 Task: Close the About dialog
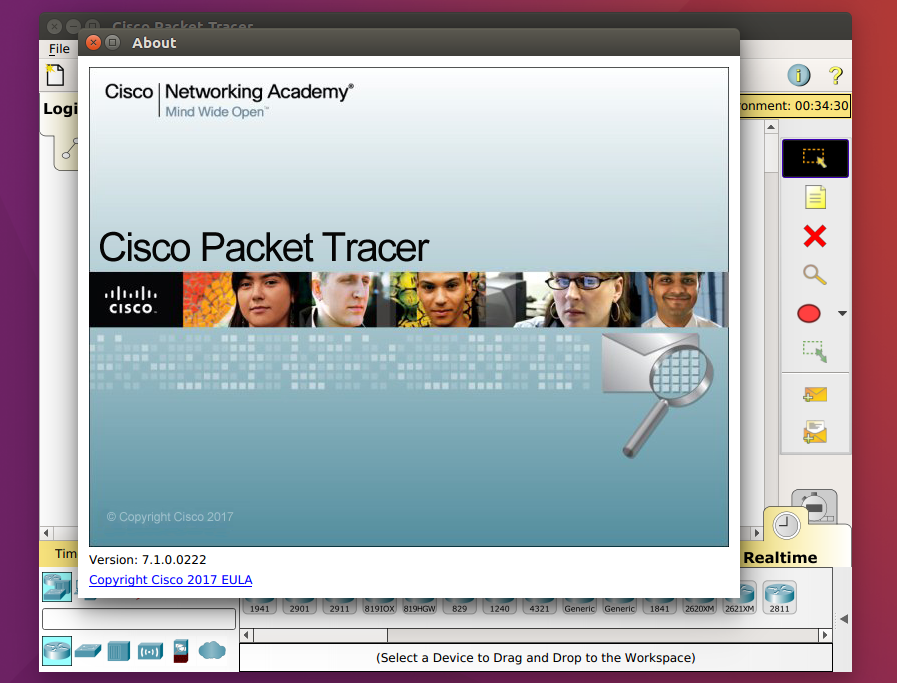(93, 42)
